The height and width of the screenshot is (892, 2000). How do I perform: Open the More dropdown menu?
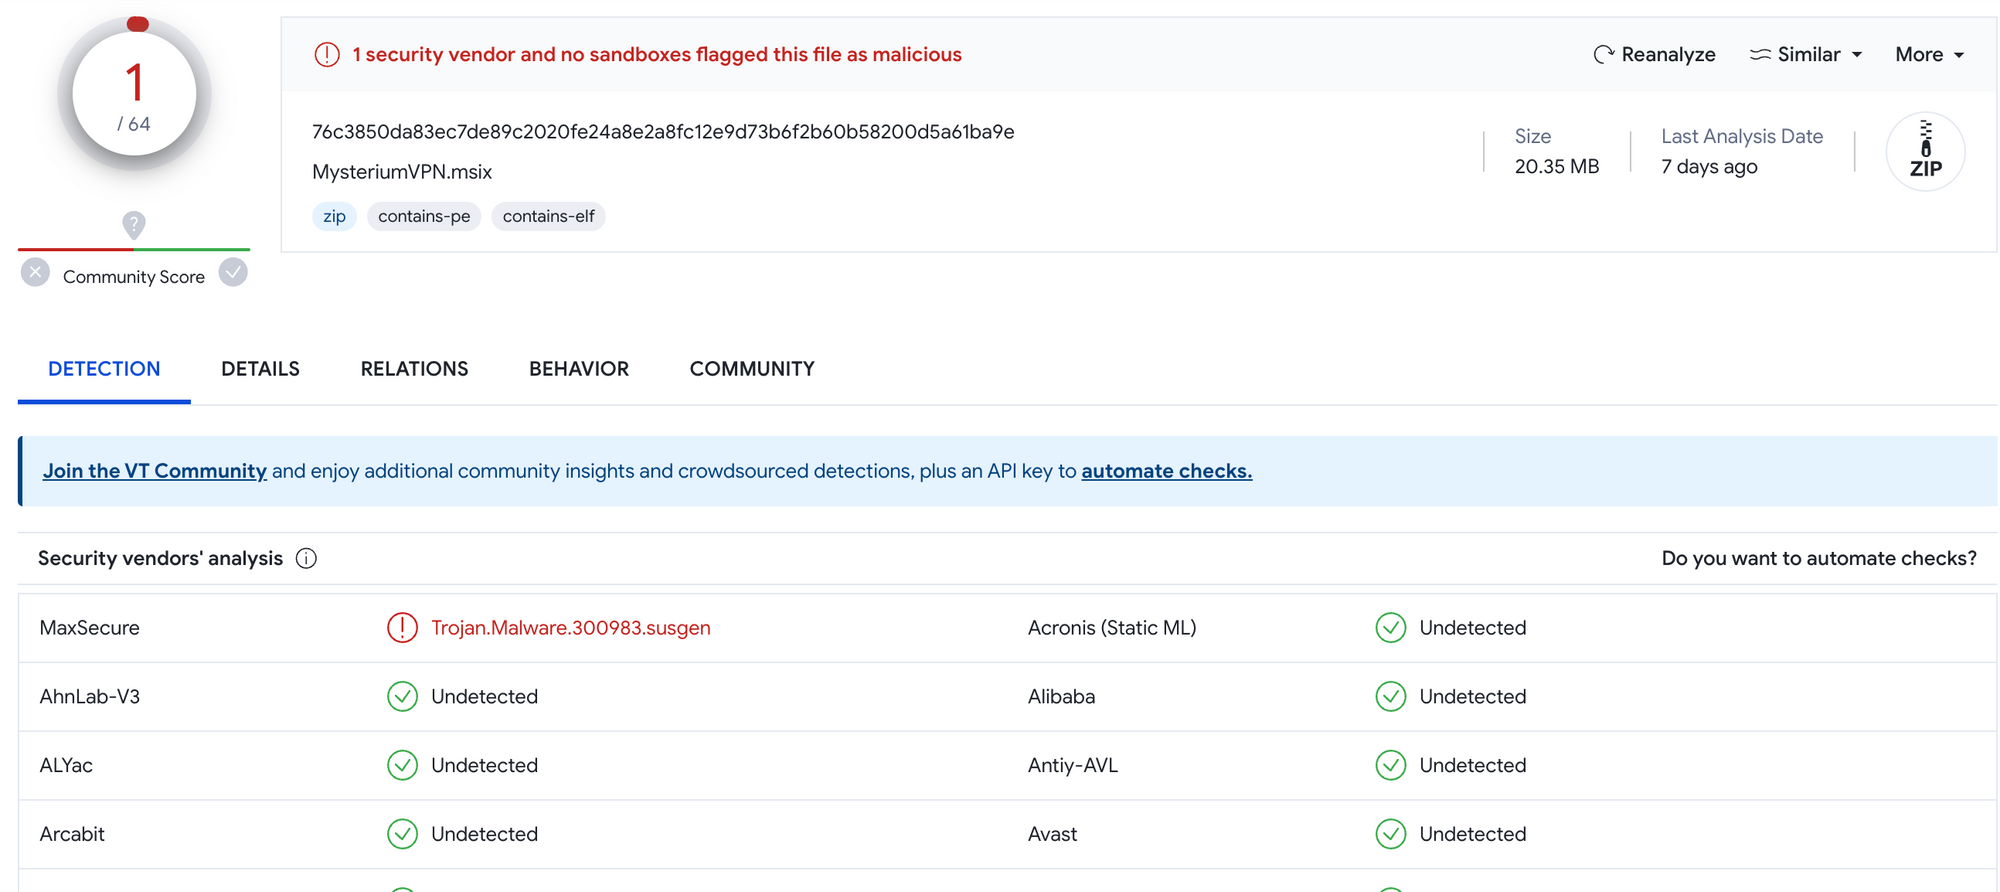[x=1929, y=55]
